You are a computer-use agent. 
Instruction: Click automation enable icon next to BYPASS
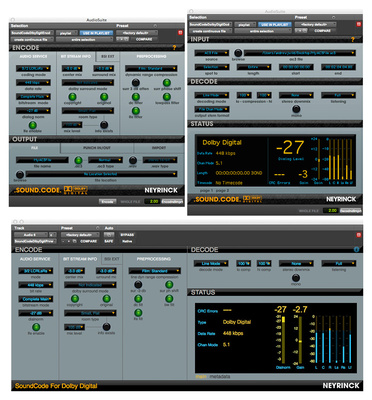pyautogui.click(x=110, y=235)
